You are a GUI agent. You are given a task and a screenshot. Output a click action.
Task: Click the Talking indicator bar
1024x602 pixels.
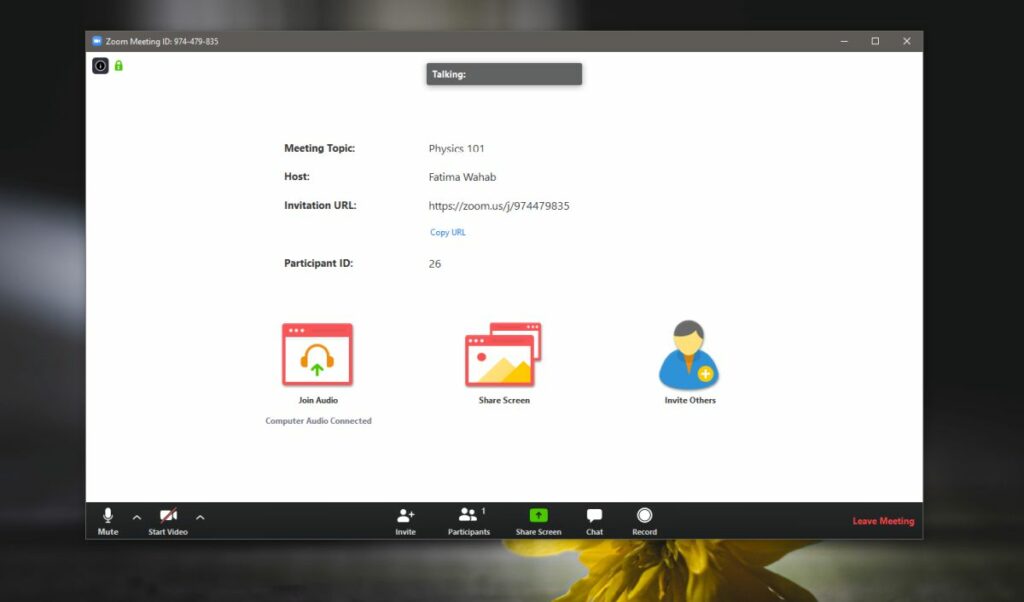tap(503, 73)
